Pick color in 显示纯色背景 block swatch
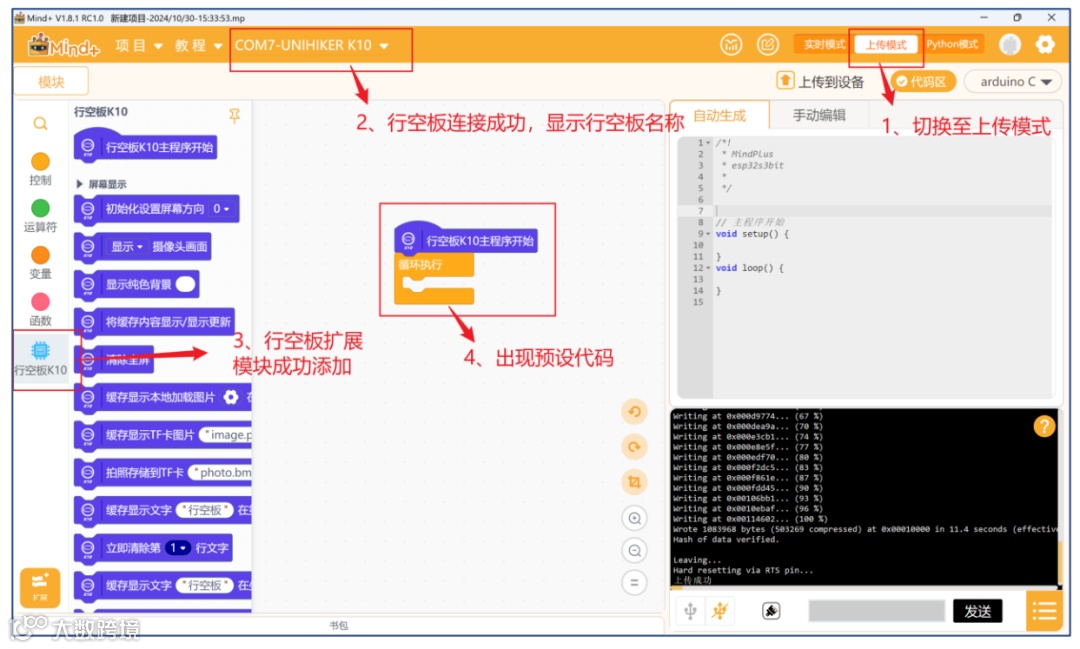Viewport: 1080px width, 649px height. pos(185,284)
